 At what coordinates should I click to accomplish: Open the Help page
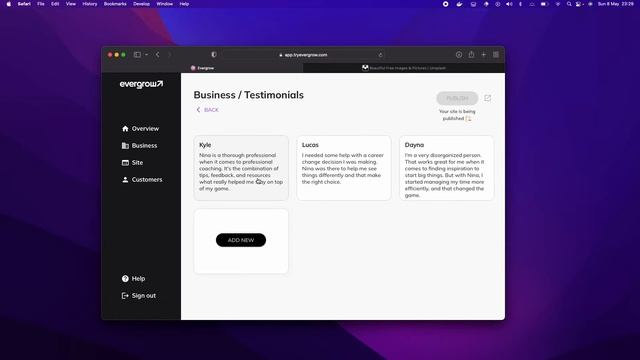click(x=133, y=279)
